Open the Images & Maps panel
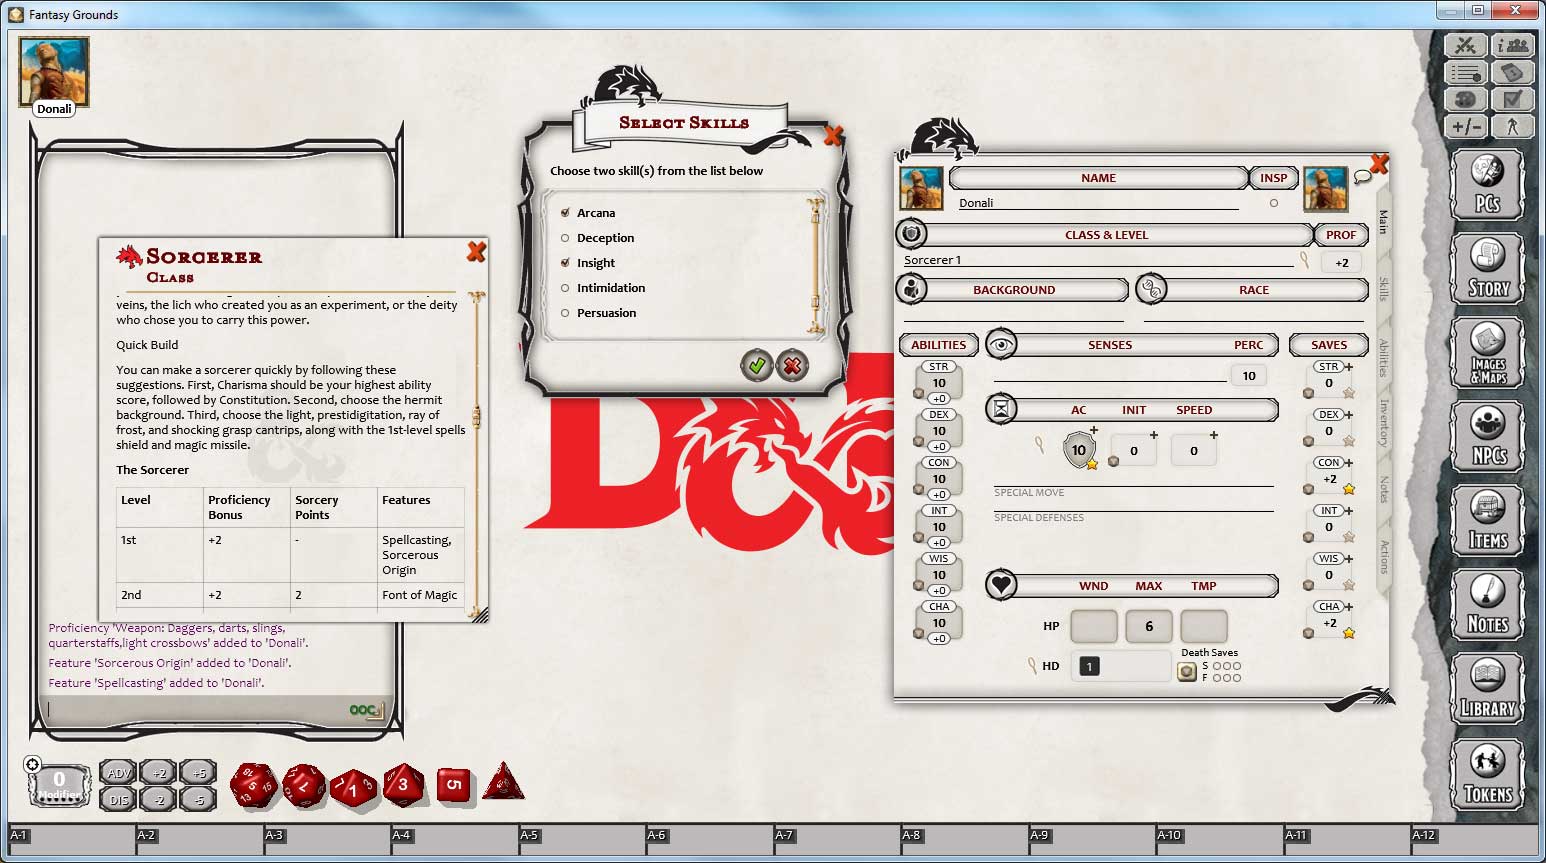1546x863 pixels. pyautogui.click(x=1488, y=351)
